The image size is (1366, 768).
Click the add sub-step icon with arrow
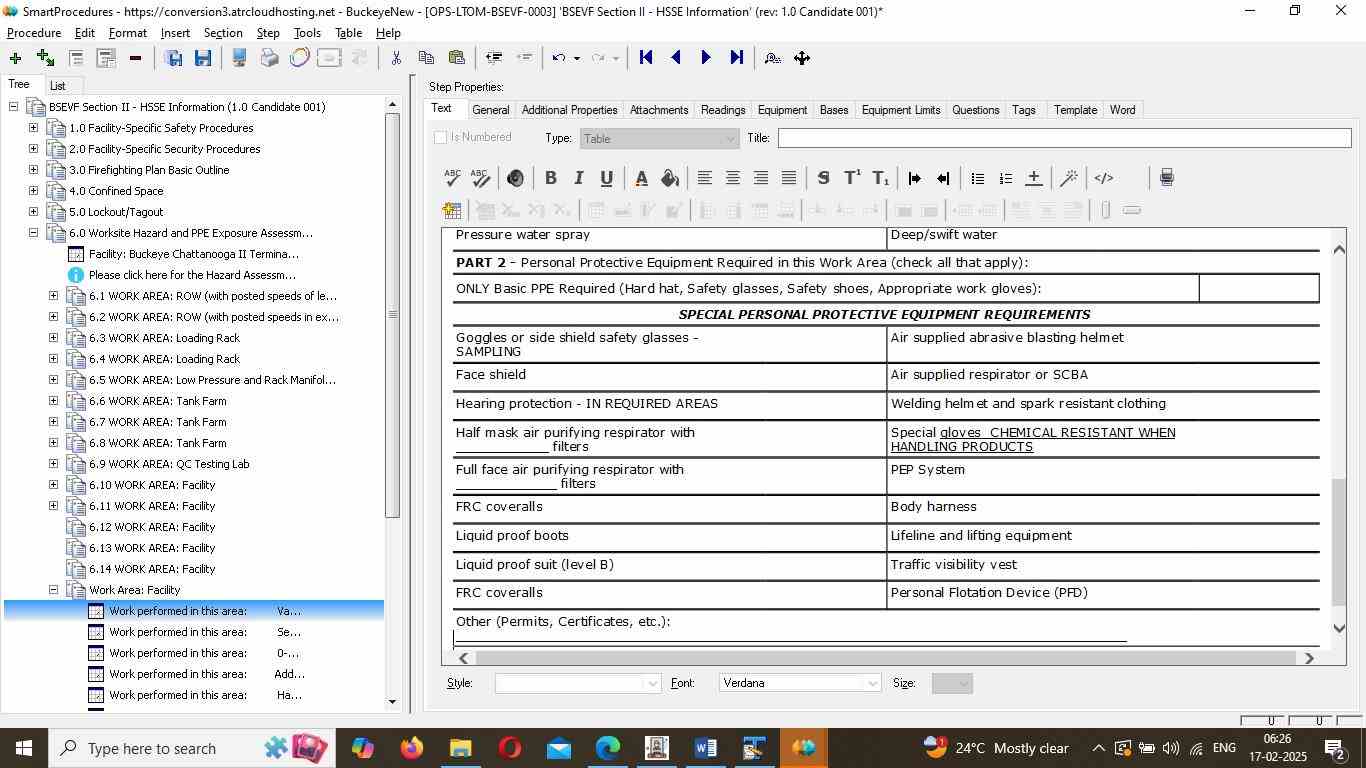click(45, 58)
